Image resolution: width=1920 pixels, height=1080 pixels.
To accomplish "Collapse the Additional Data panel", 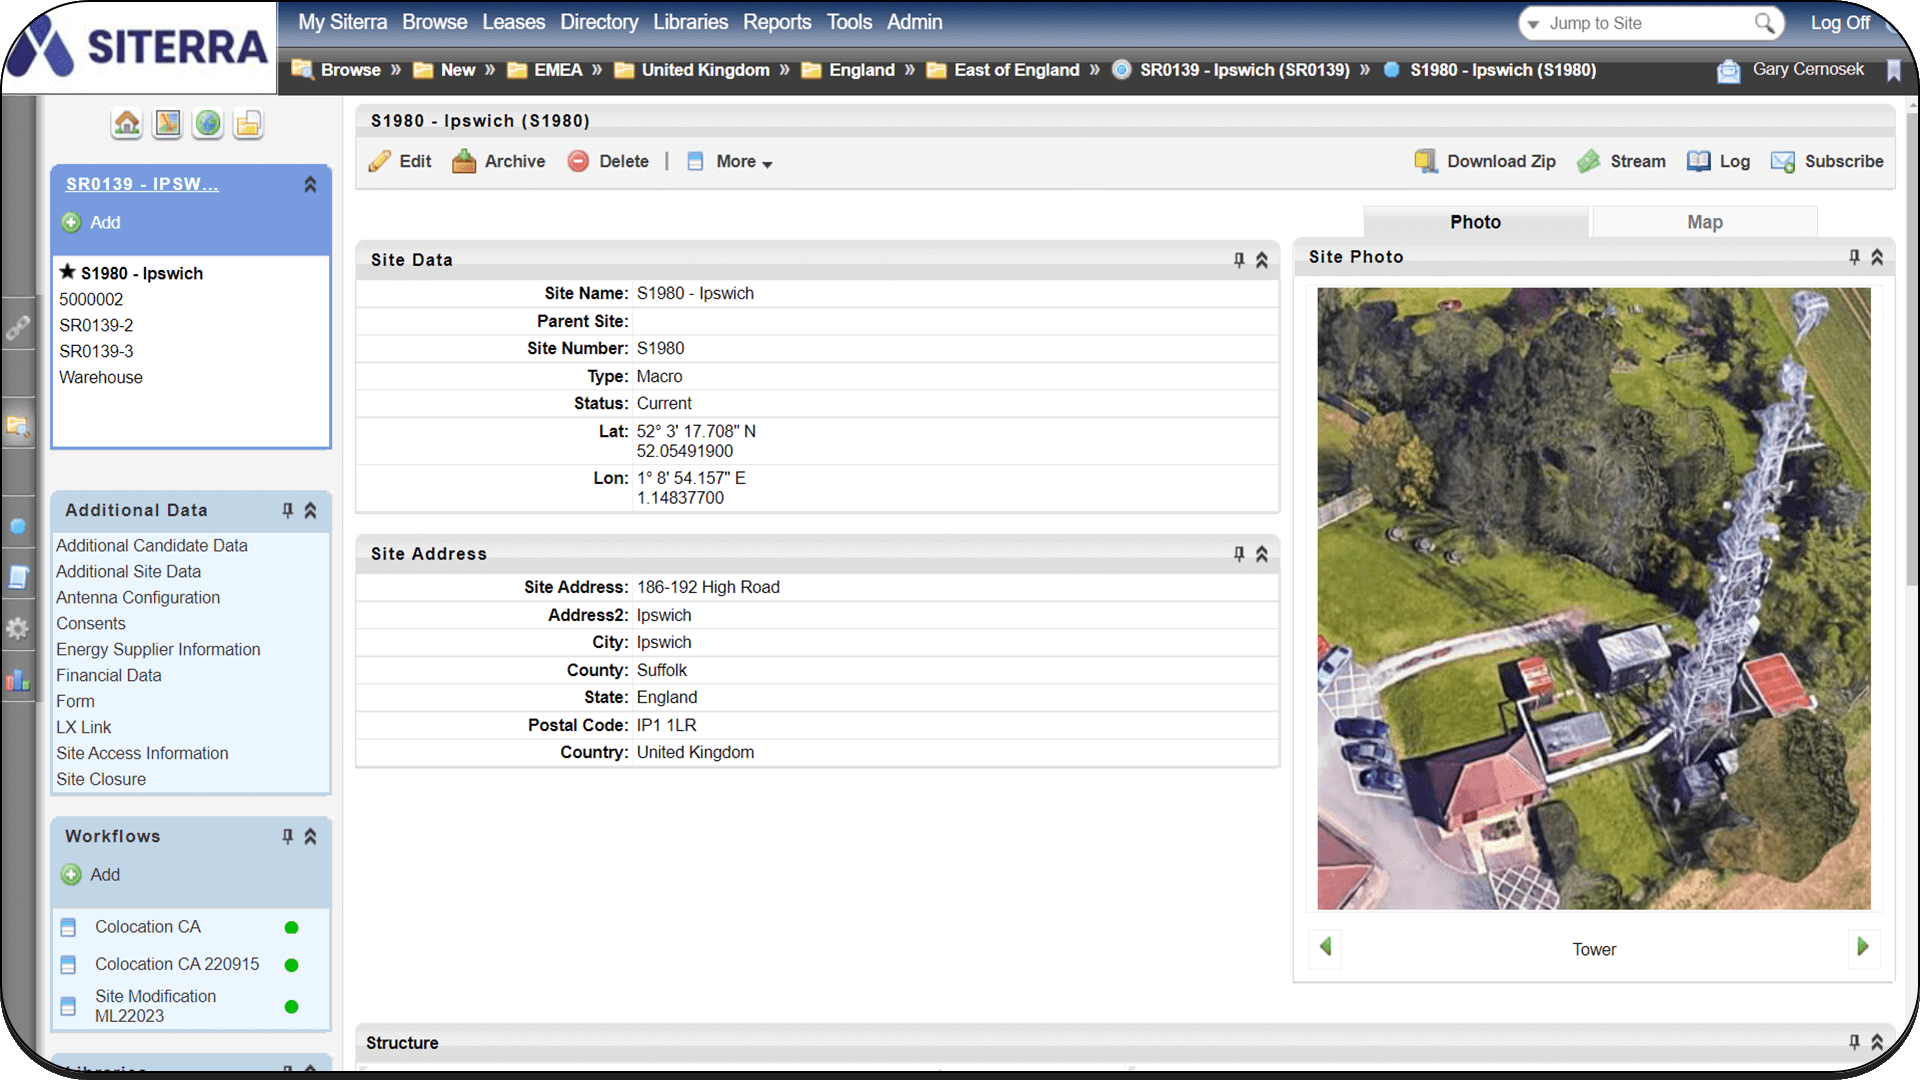I will pos(311,510).
